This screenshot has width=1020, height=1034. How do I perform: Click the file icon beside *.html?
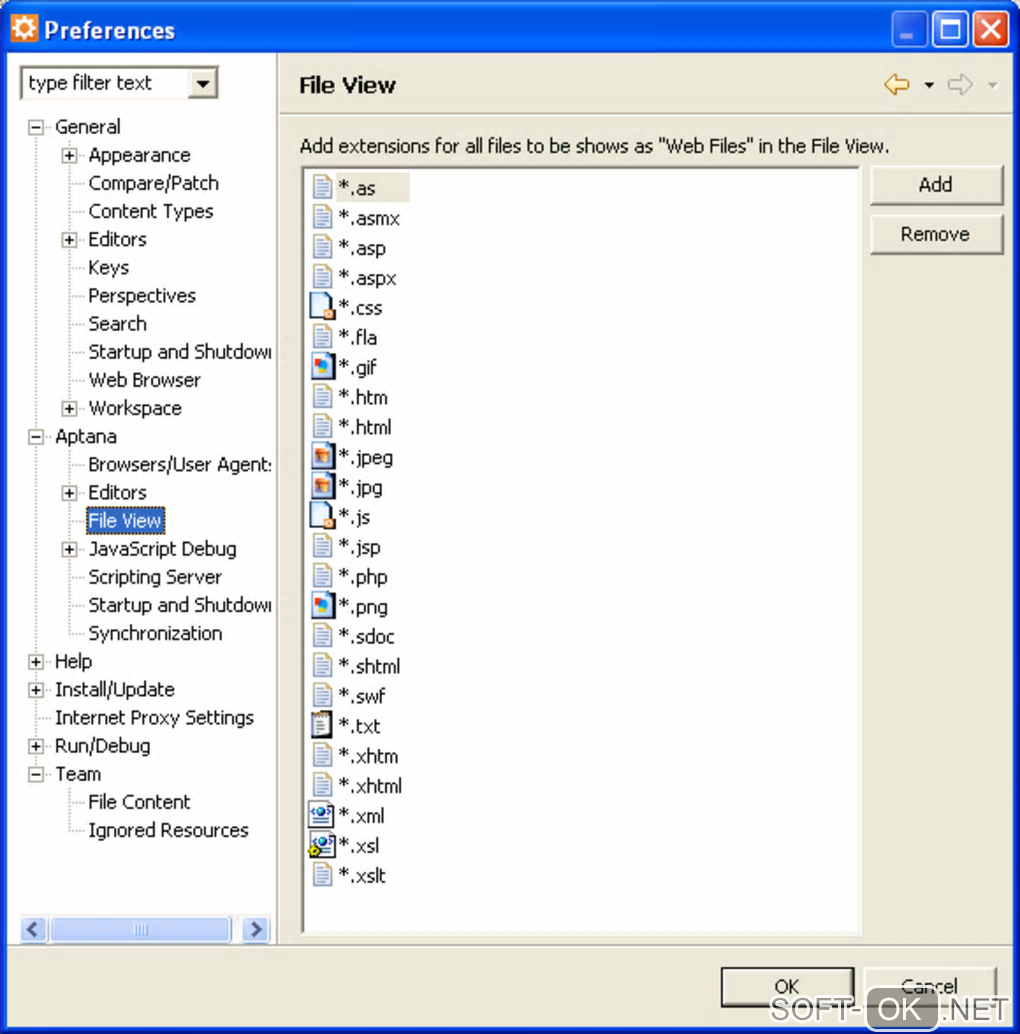click(322, 426)
